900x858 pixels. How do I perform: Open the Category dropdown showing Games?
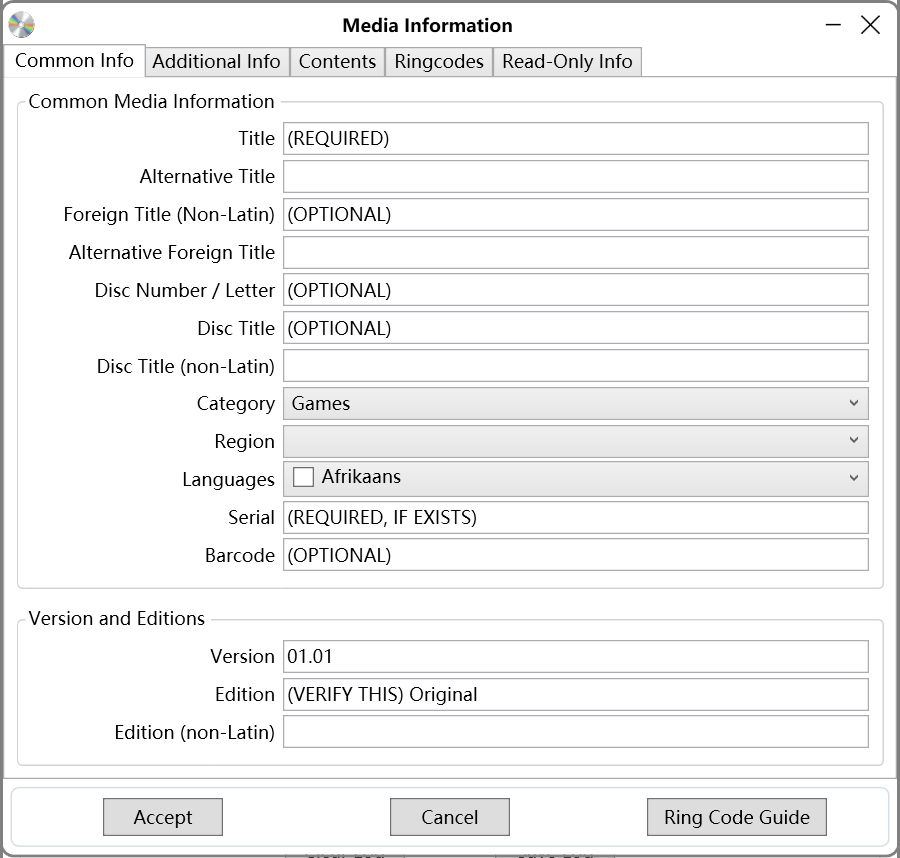tap(576, 403)
